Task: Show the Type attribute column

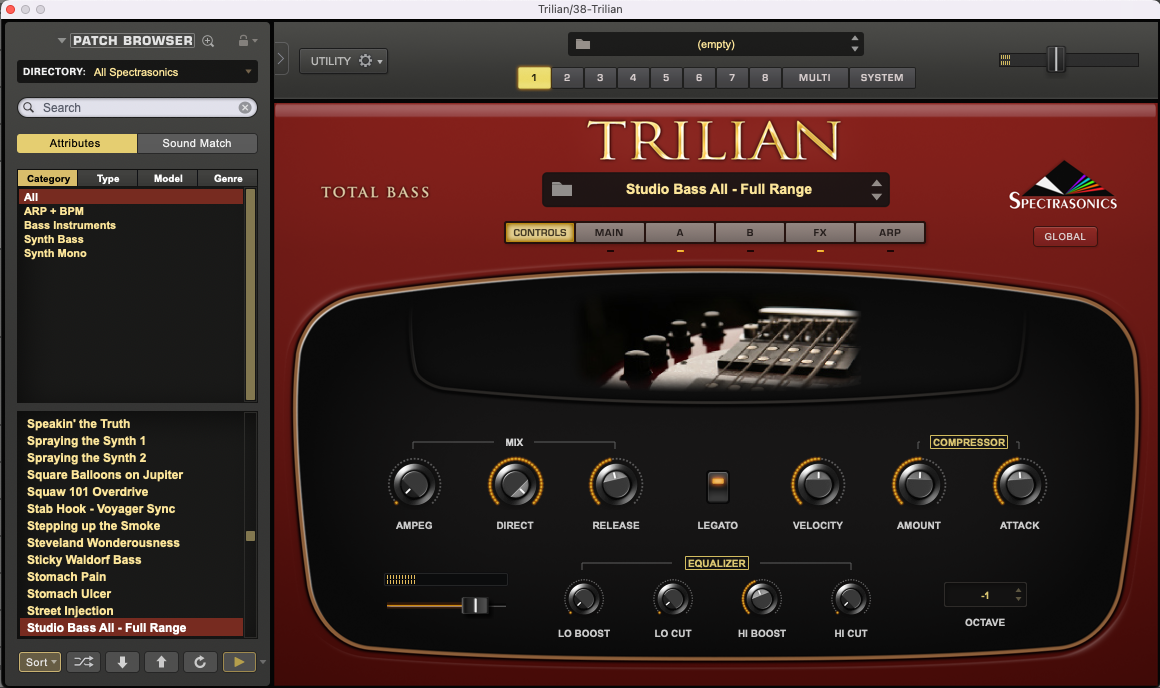Action: click(108, 178)
